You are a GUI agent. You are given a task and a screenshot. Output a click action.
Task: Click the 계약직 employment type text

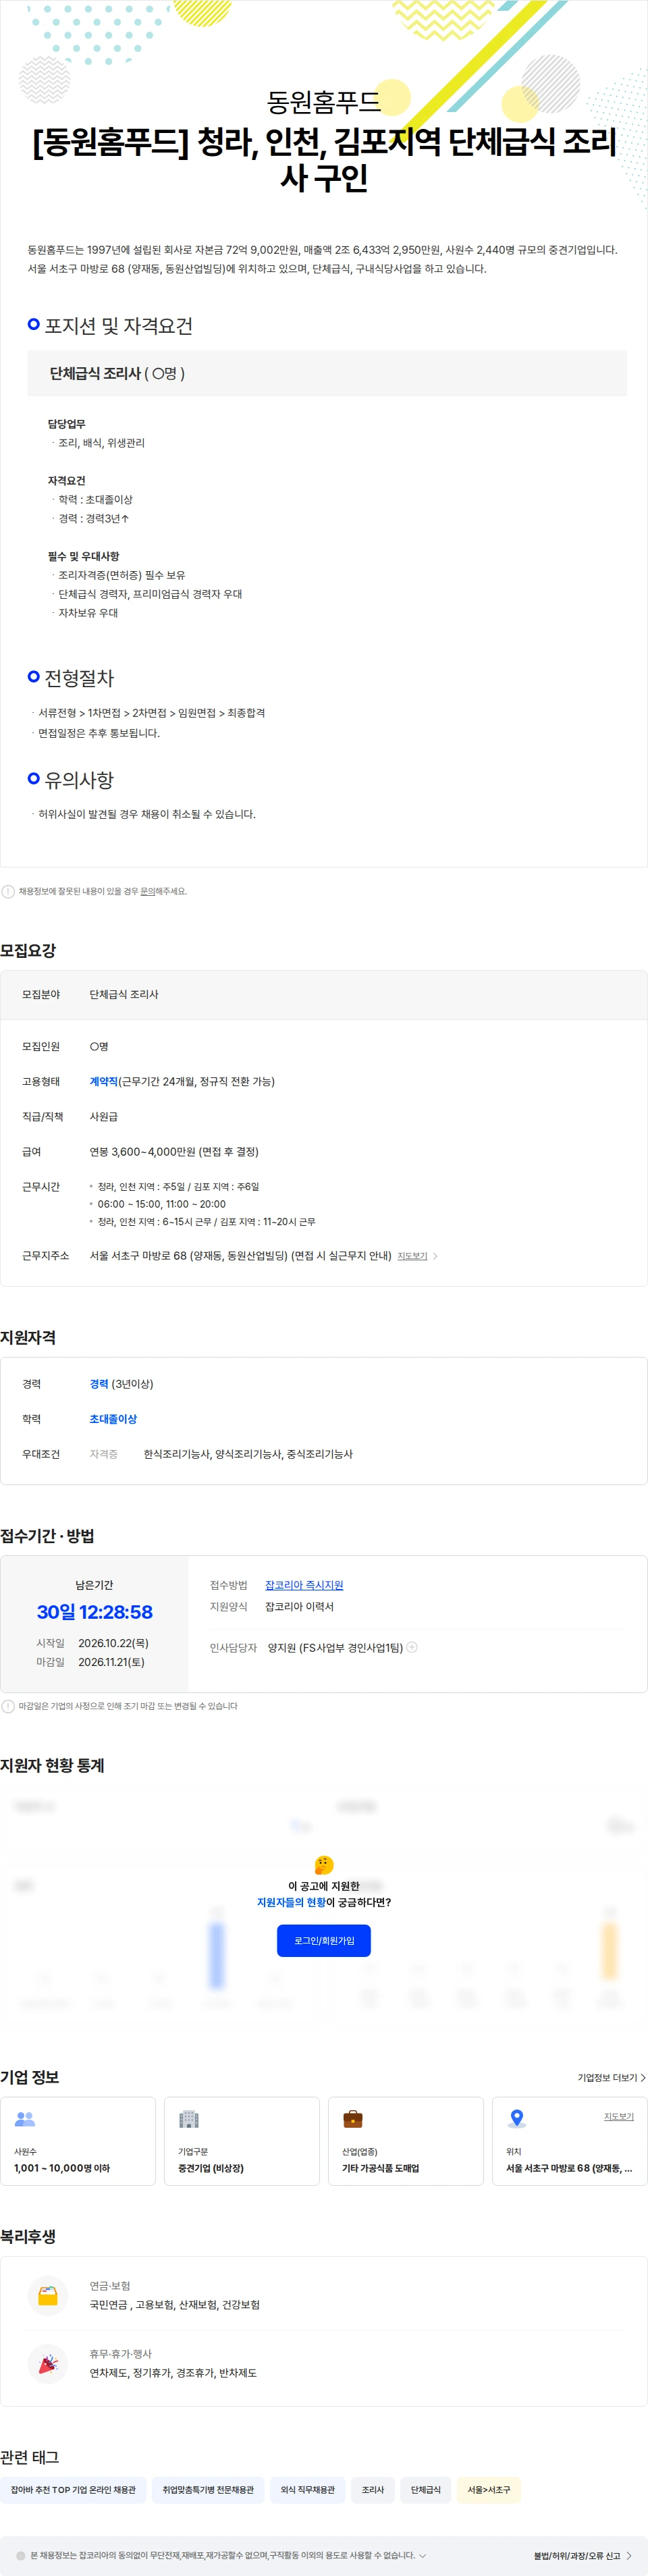[104, 1081]
